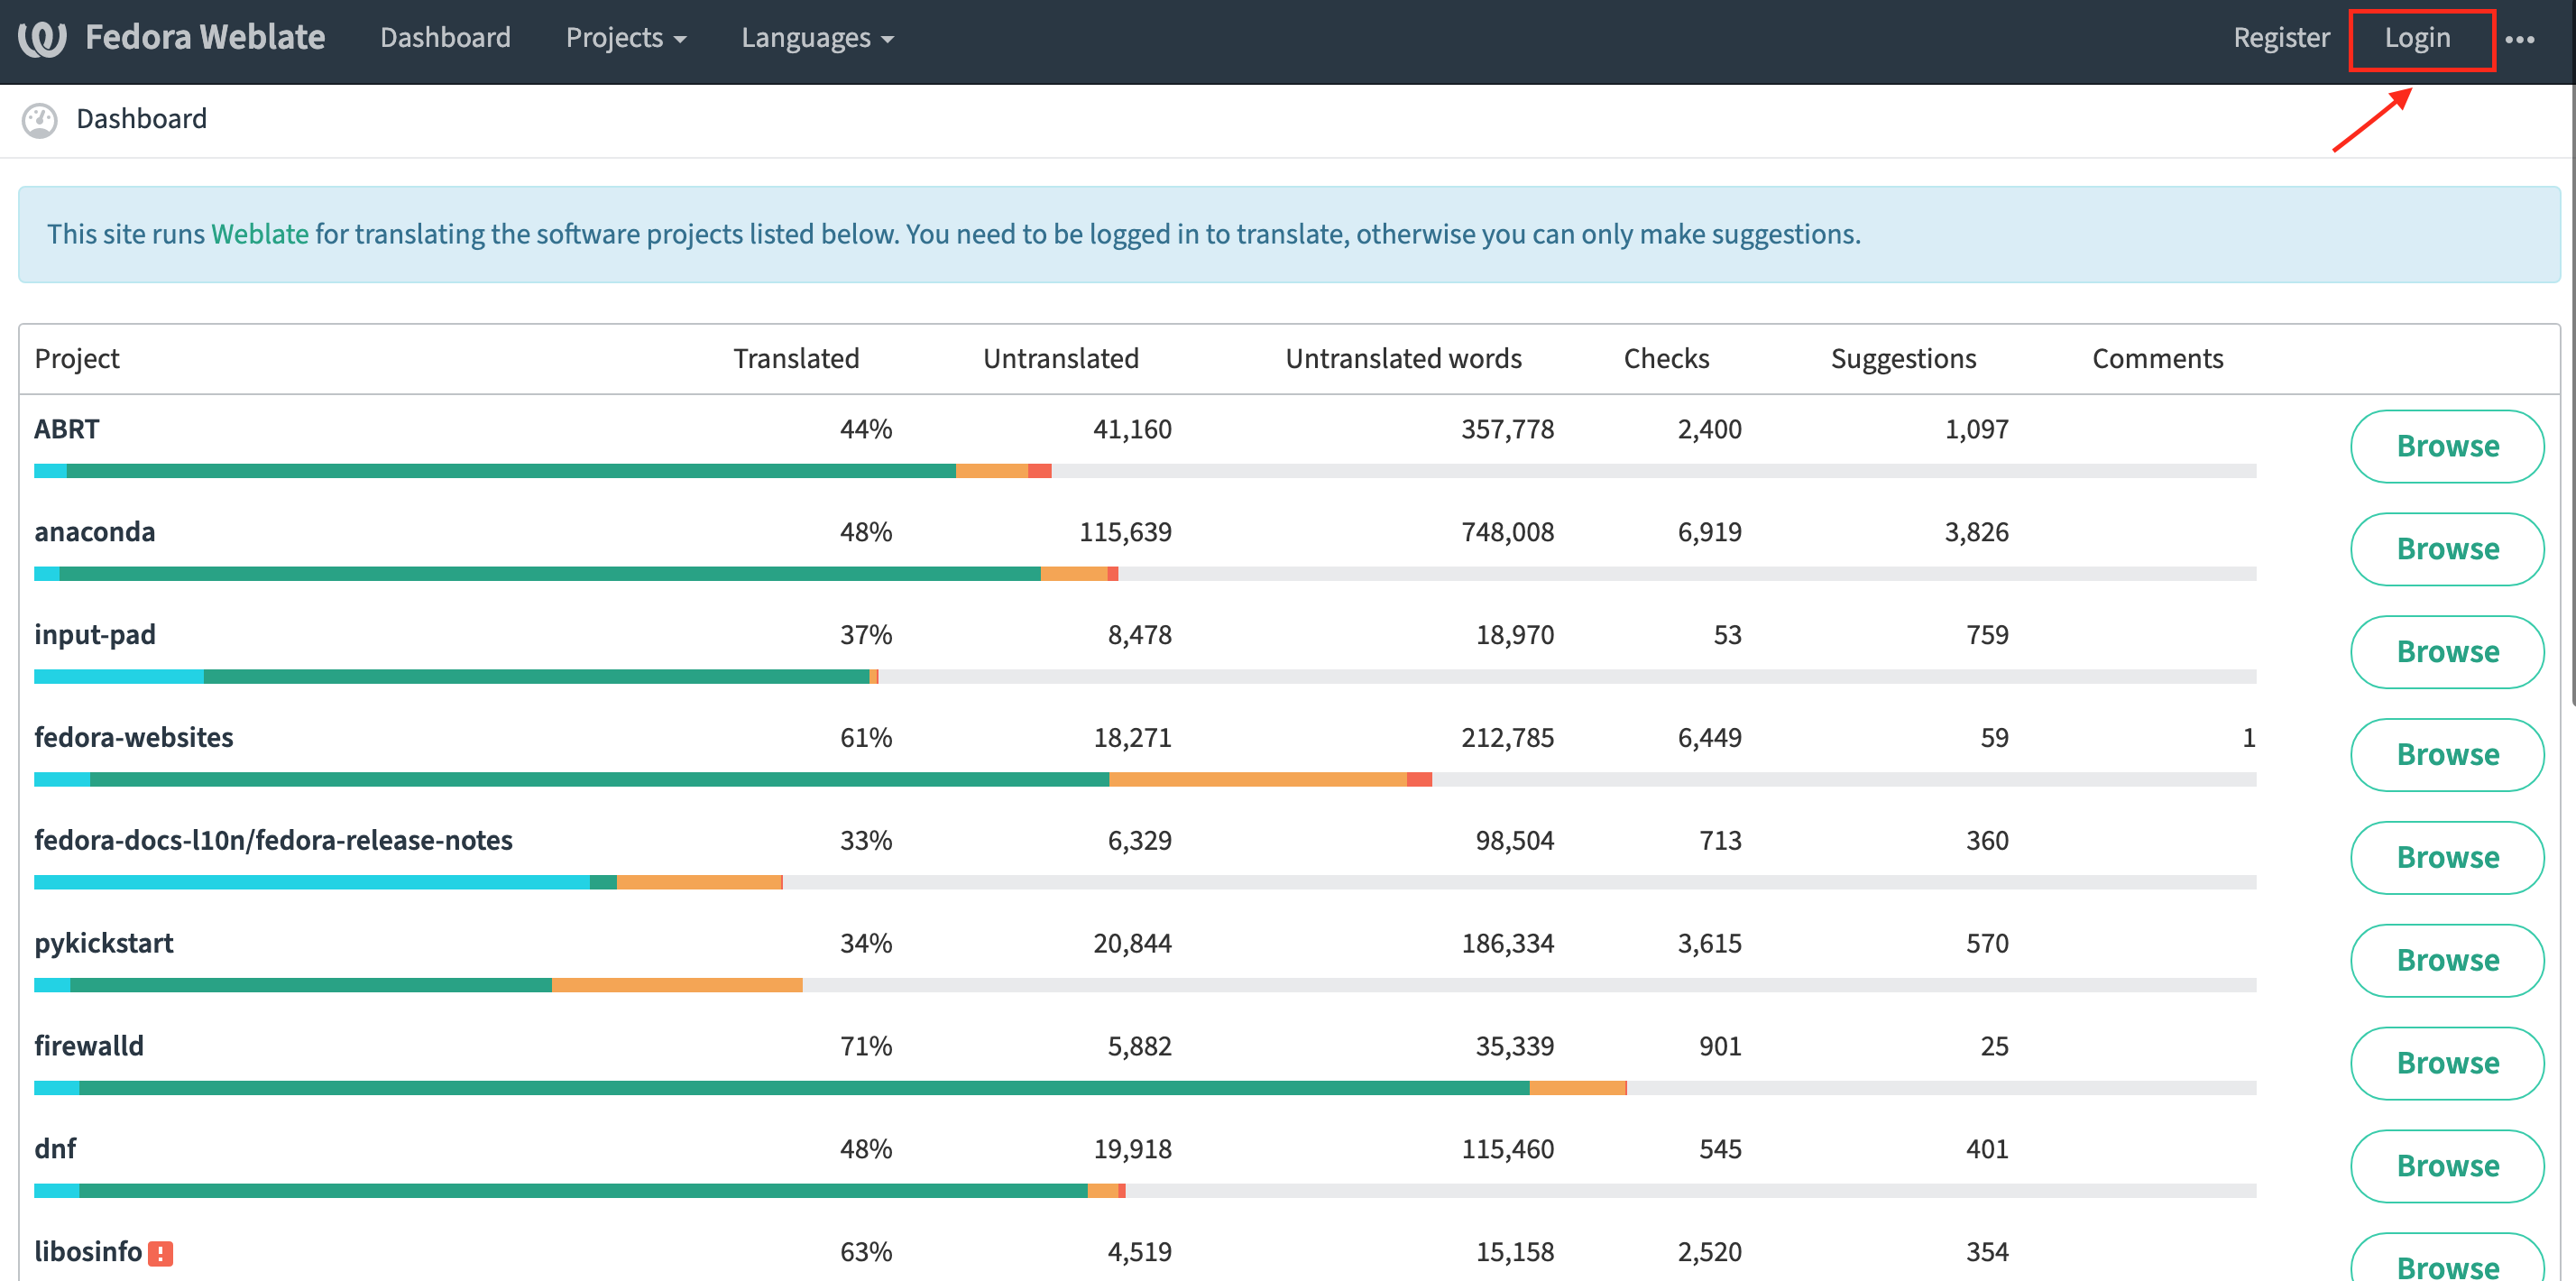2576x1281 pixels.
Task: Click the Checks column header
Action: point(1666,359)
